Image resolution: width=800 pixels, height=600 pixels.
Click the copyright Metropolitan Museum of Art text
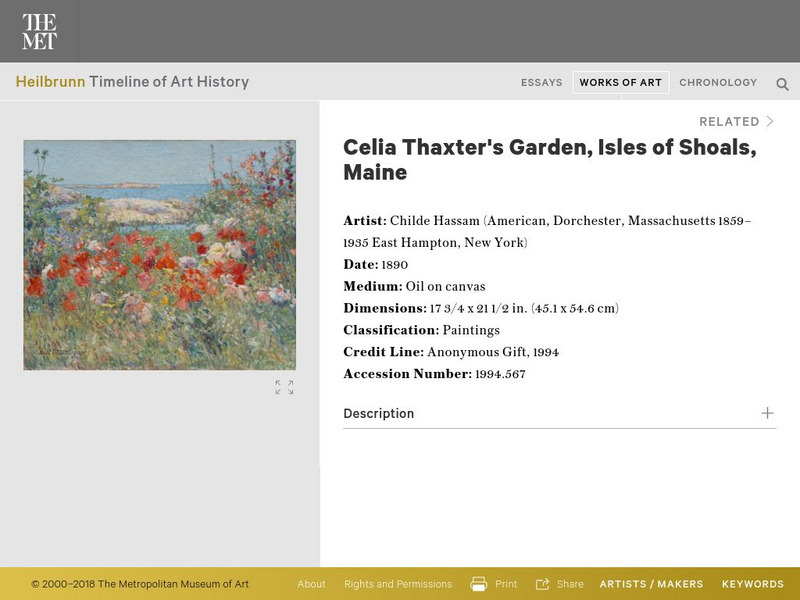pyautogui.click(x=140, y=584)
